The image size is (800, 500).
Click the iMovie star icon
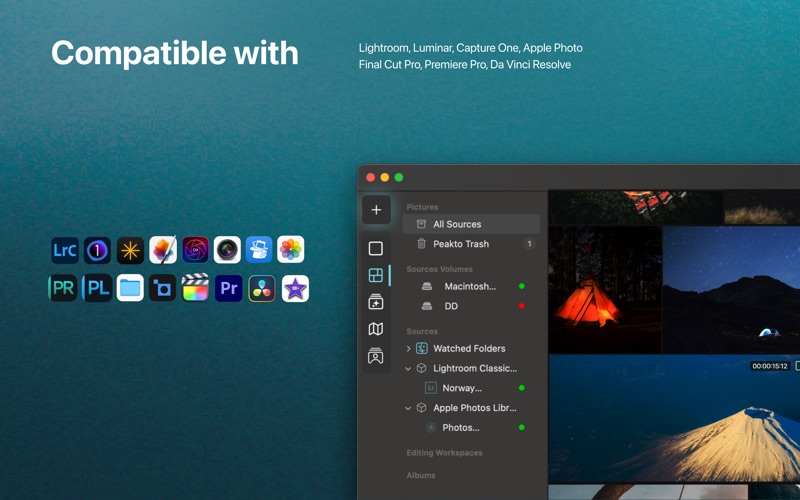point(295,289)
